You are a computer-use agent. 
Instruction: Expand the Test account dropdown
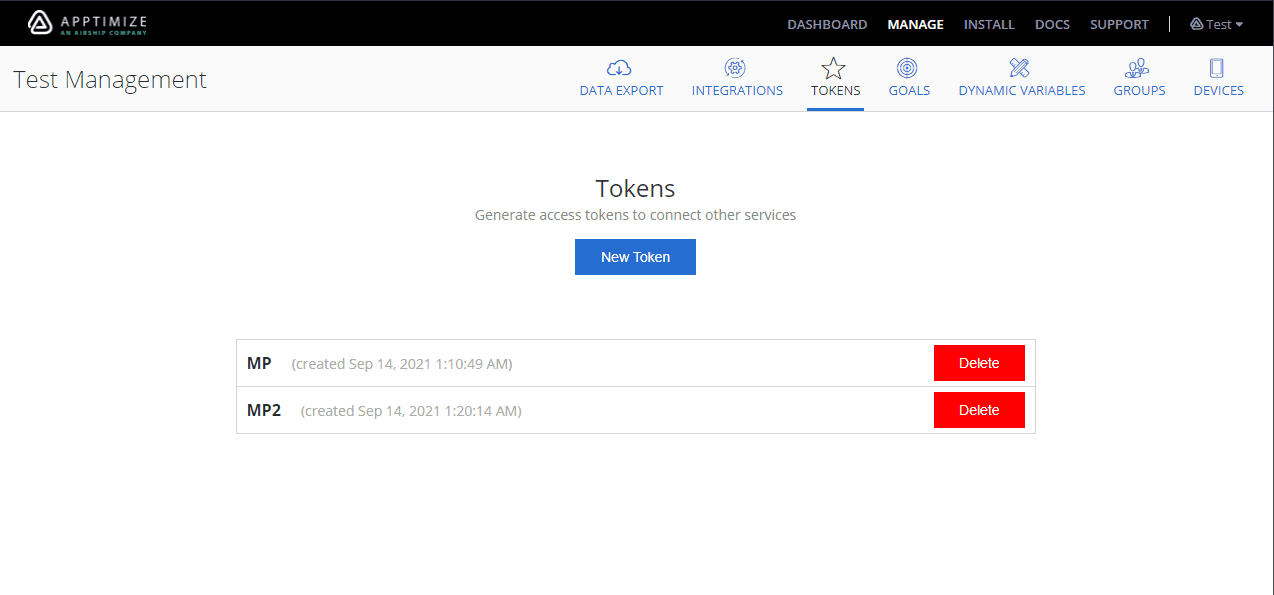coord(1217,24)
